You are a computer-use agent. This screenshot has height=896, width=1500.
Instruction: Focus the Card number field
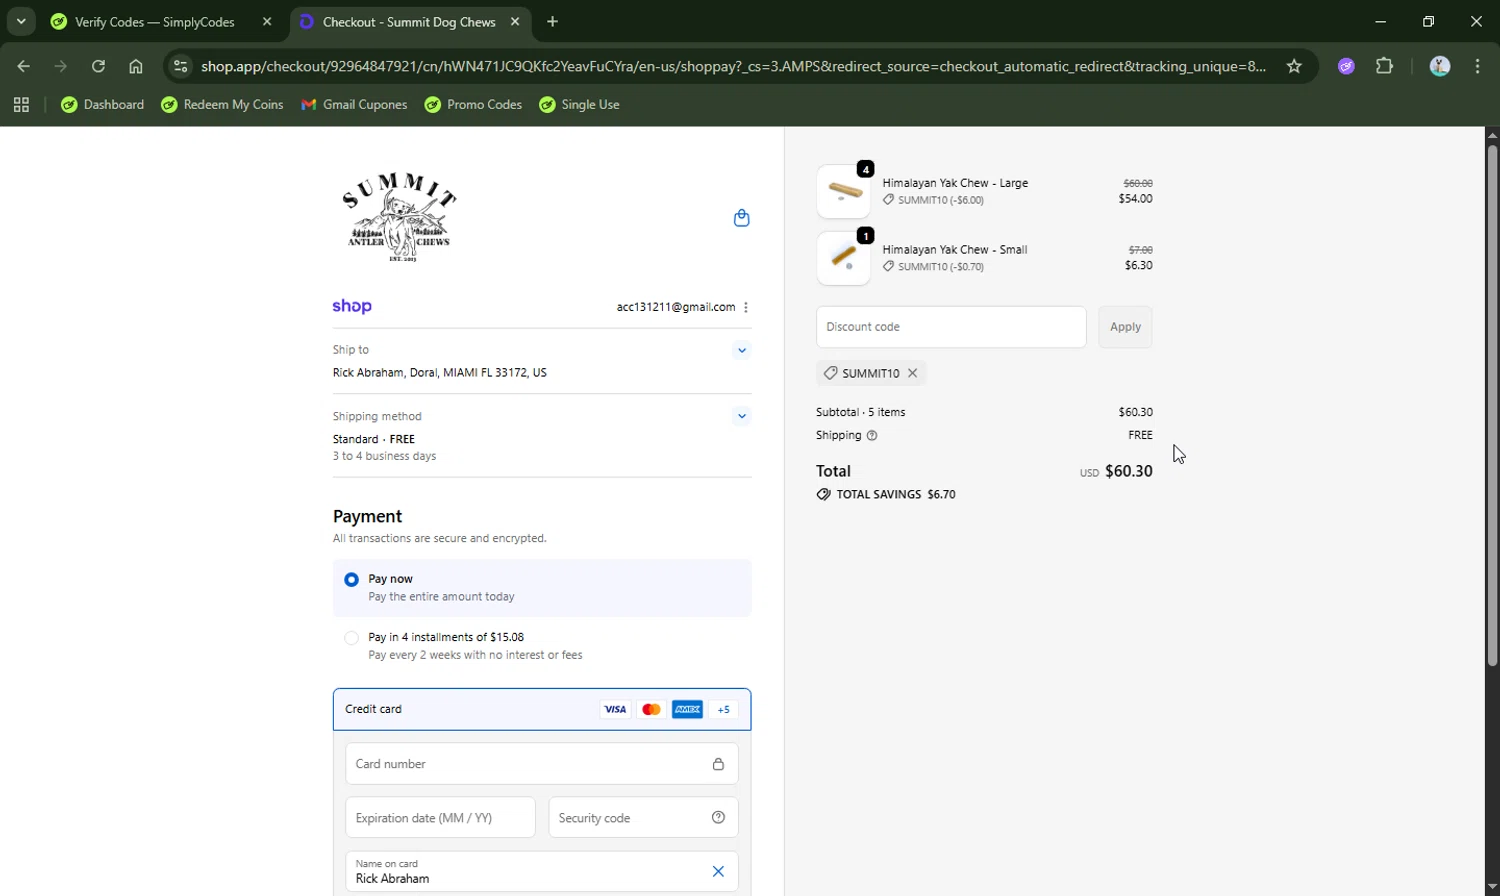point(542,764)
